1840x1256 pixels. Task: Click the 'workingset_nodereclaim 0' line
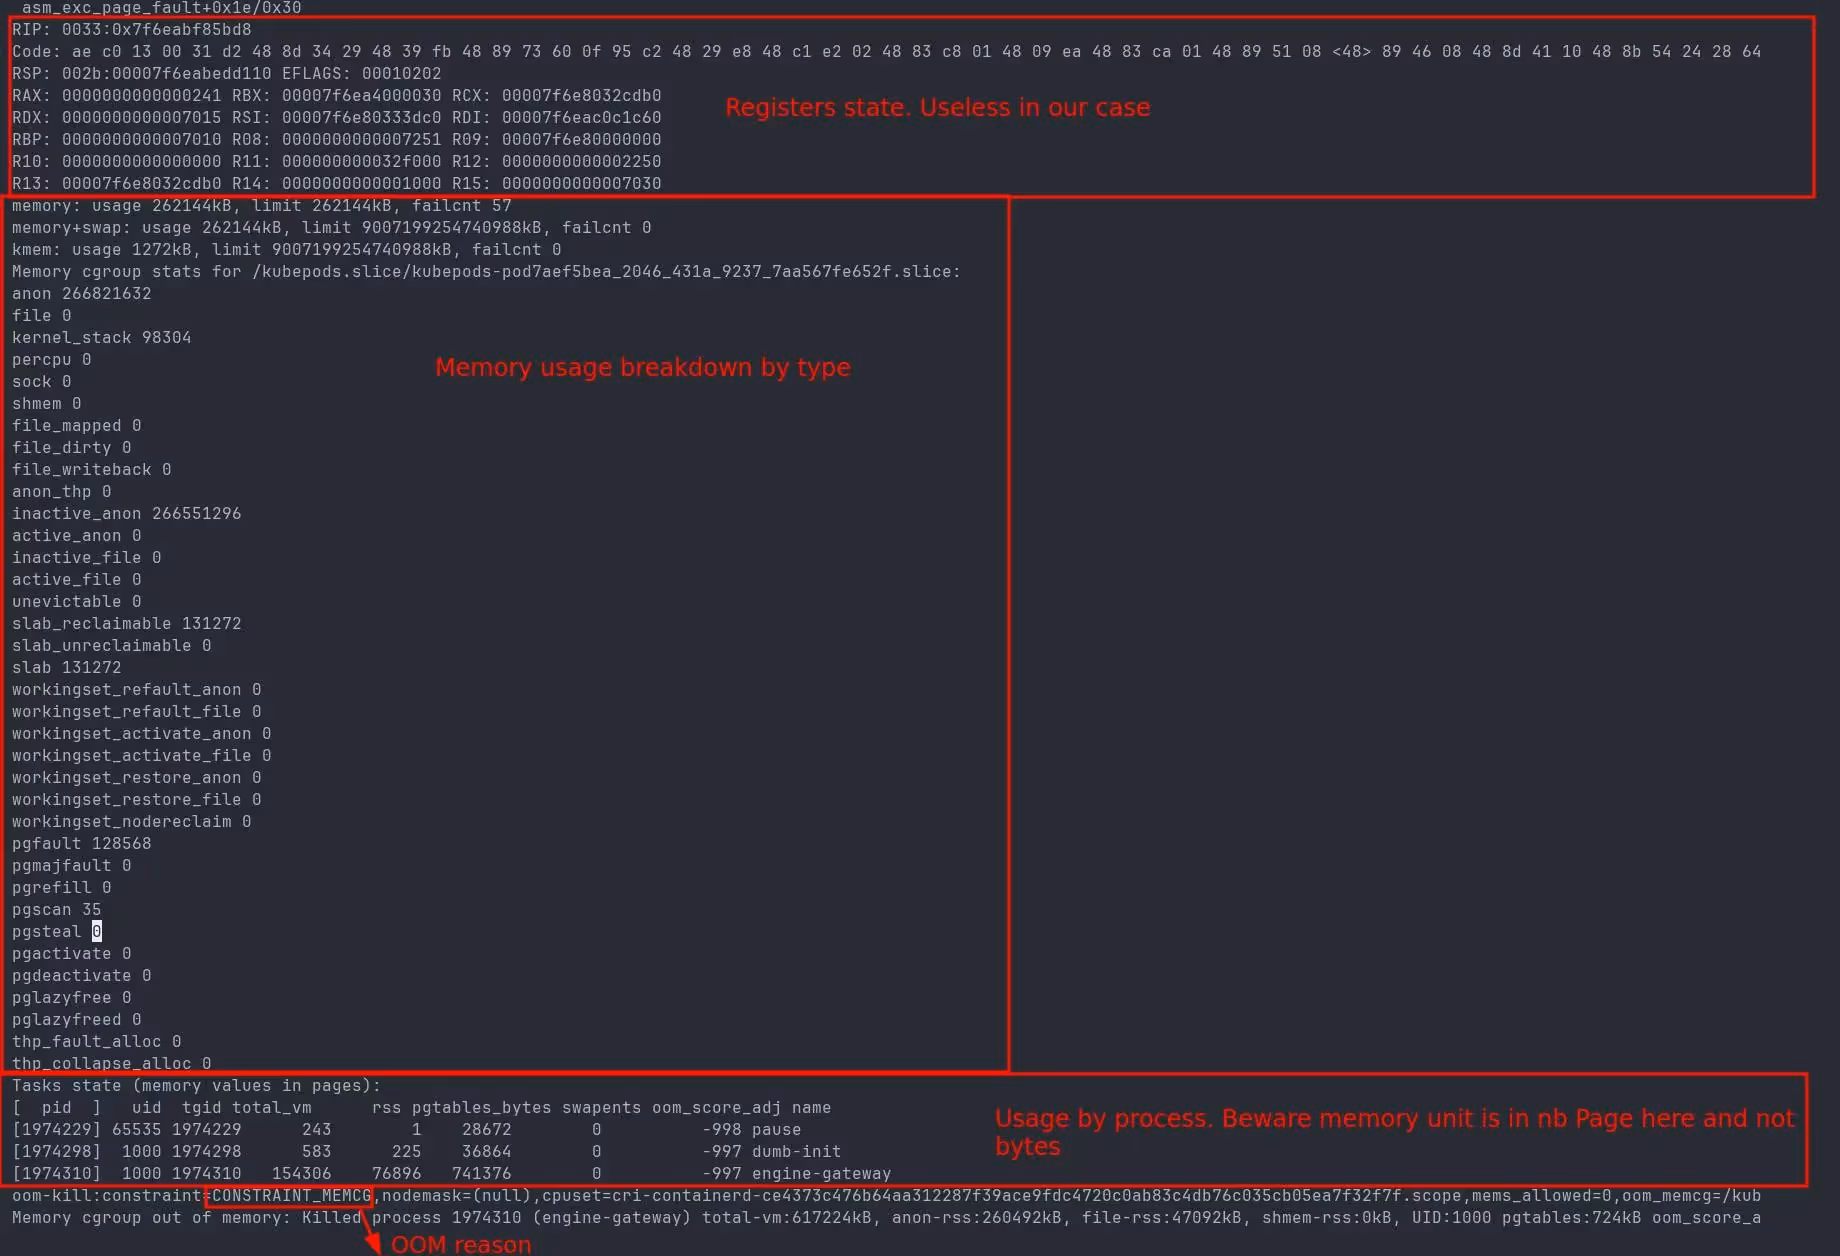click(x=132, y=822)
